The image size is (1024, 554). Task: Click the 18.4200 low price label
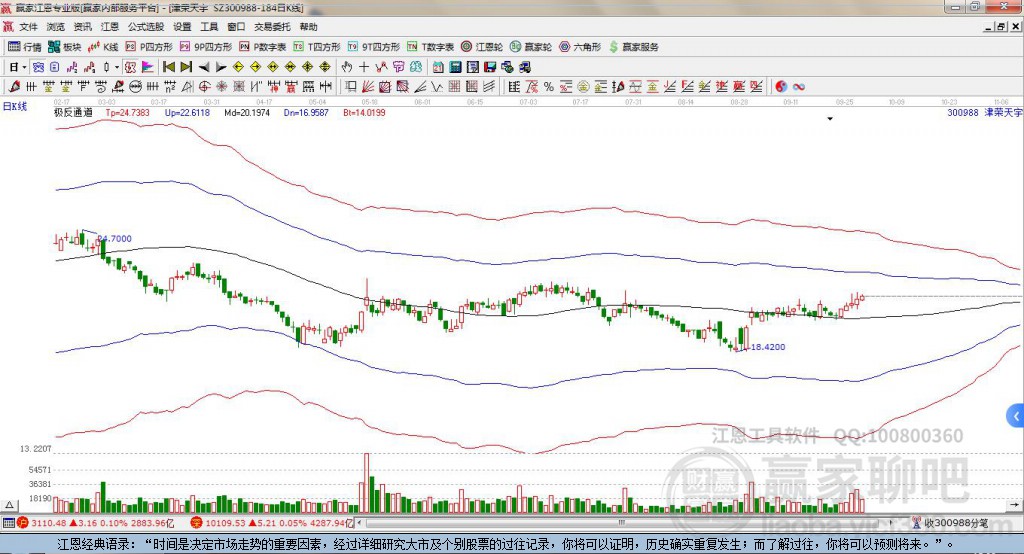coord(768,347)
